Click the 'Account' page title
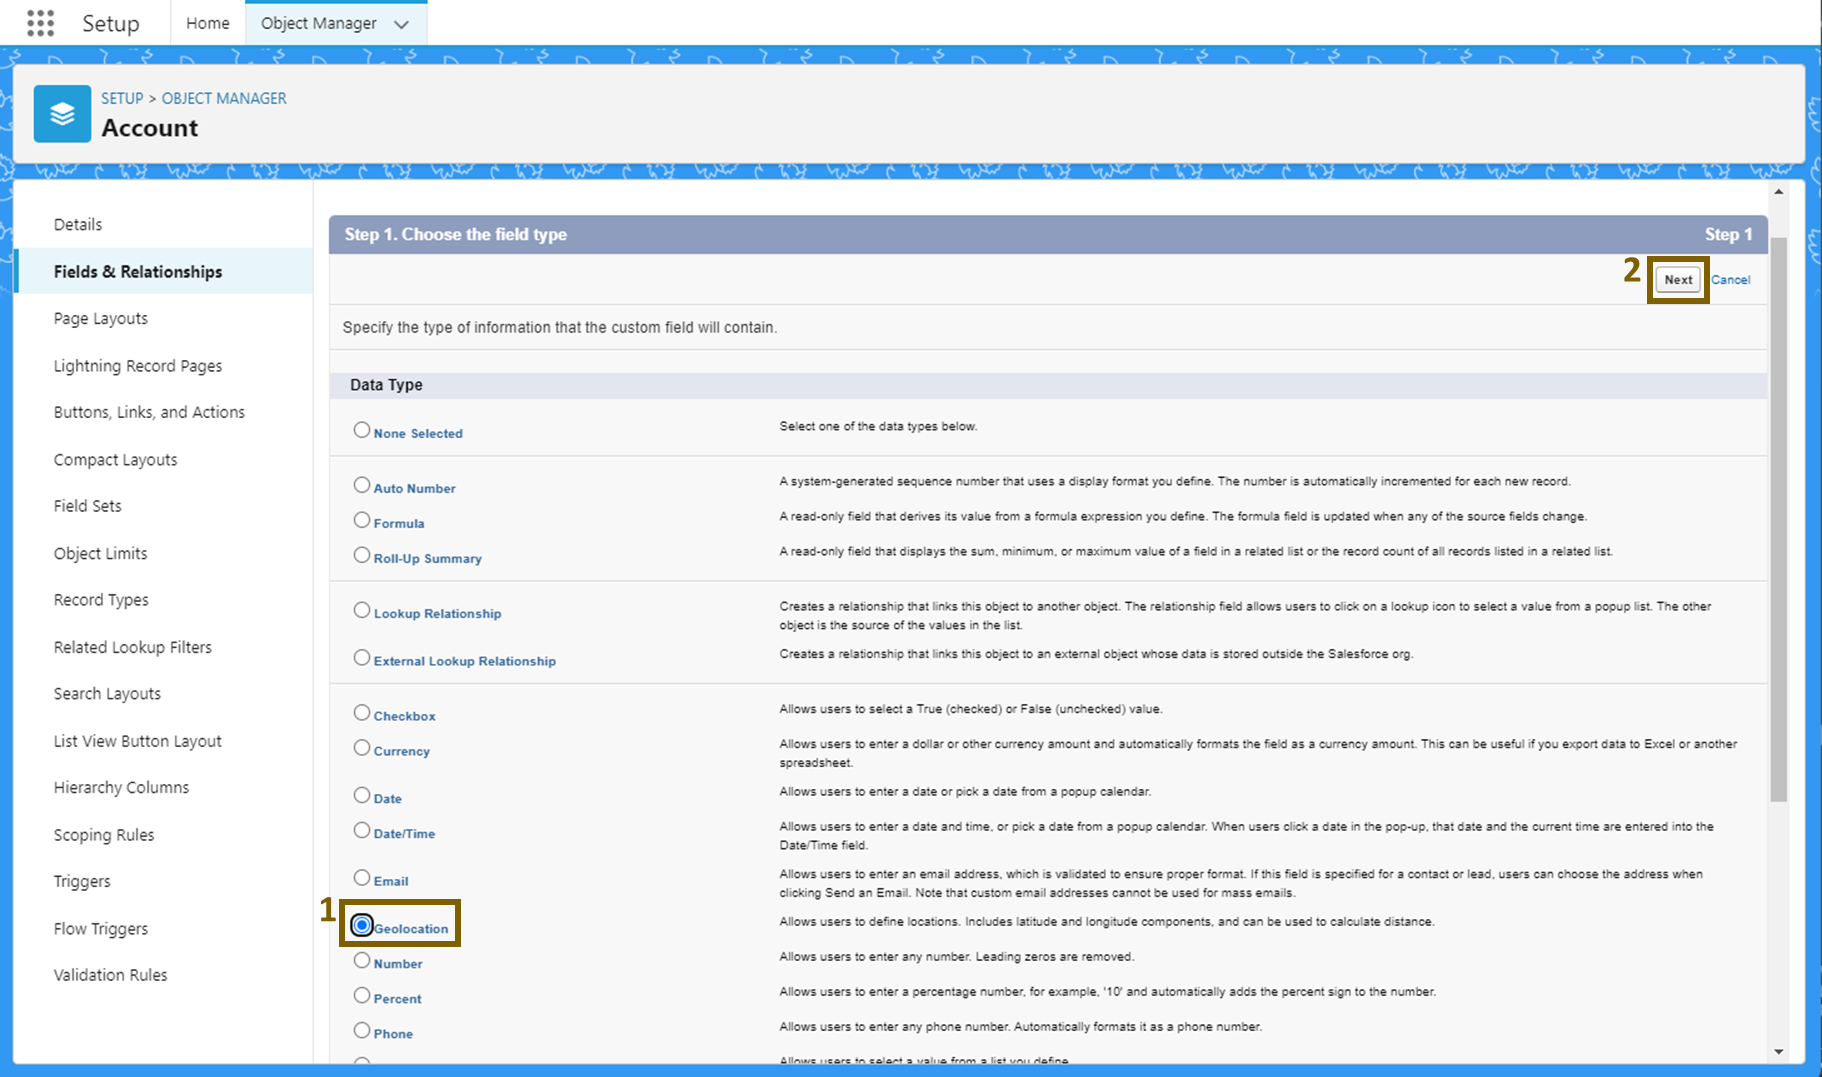The width and height of the screenshot is (1822, 1077). [x=150, y=128]
